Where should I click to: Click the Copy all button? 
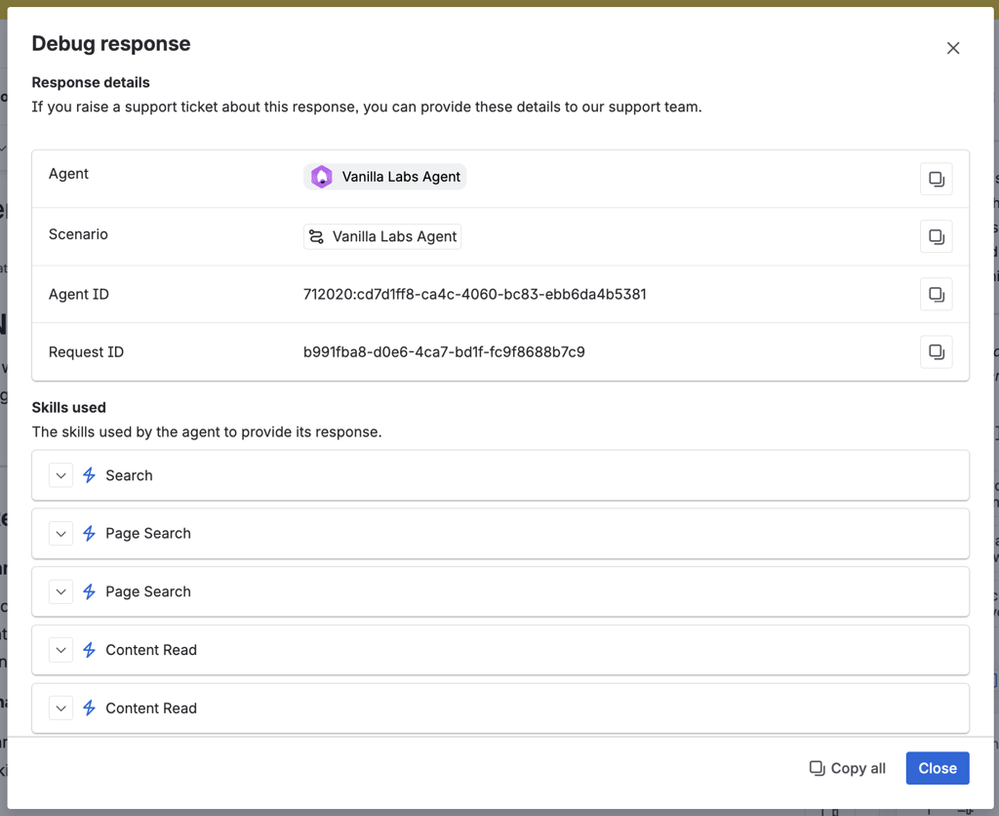coord(847,768)
